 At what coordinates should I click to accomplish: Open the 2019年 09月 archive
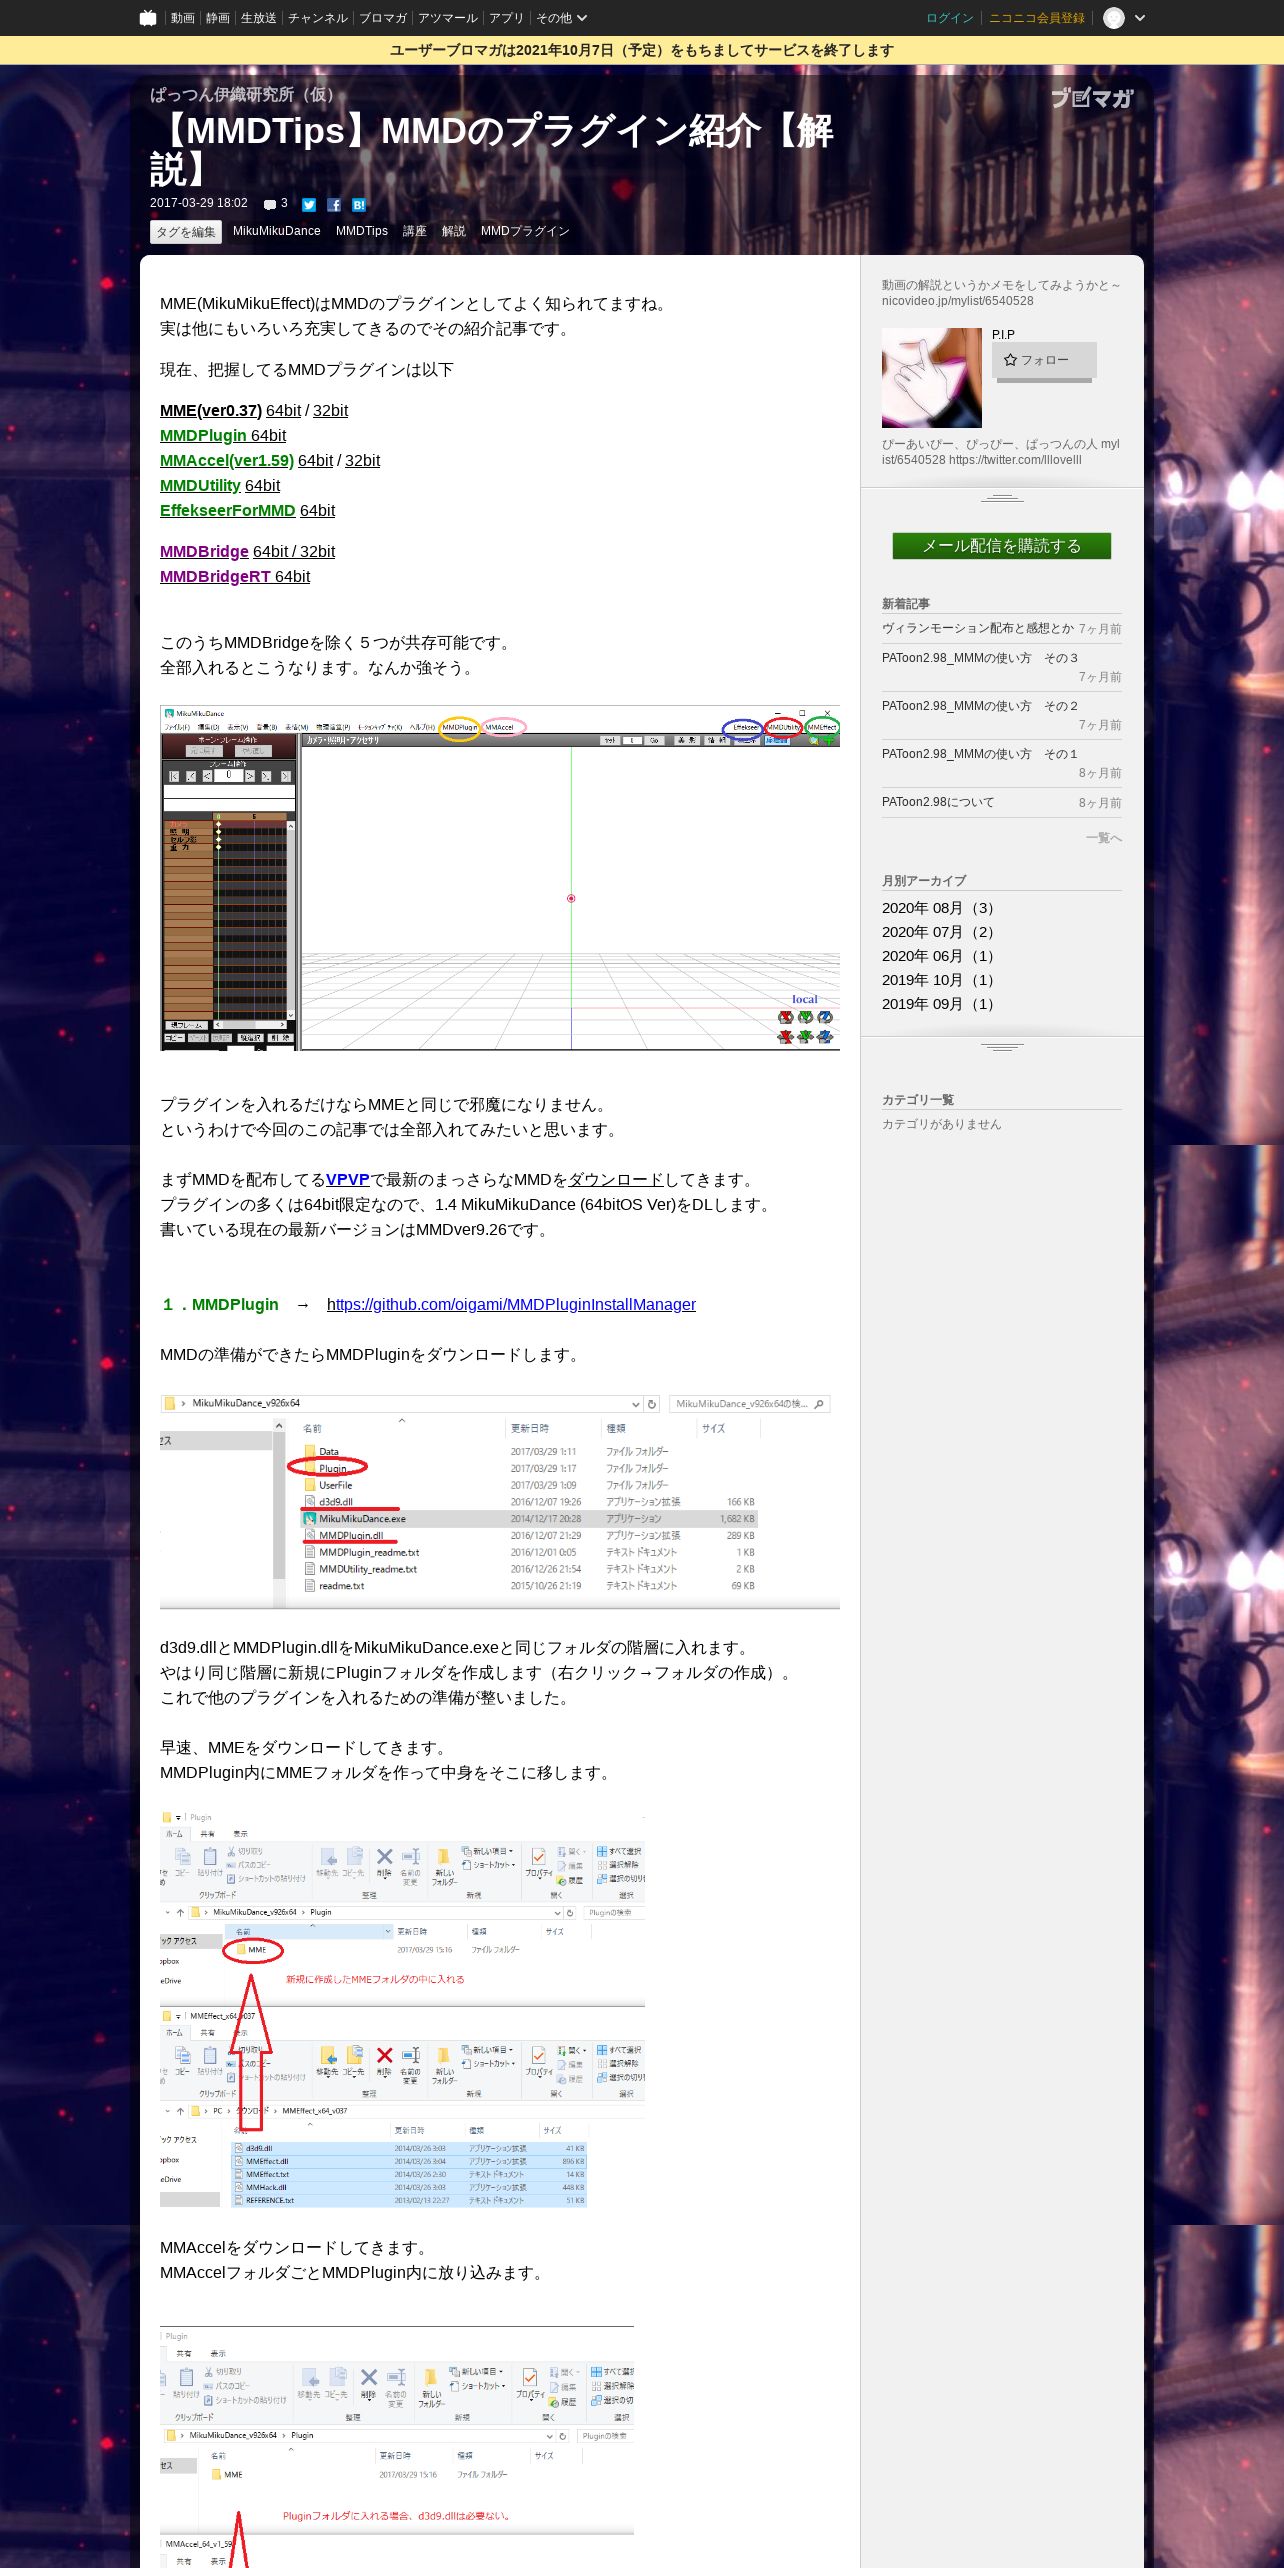pyautogui.click(x=938, y=1004)
